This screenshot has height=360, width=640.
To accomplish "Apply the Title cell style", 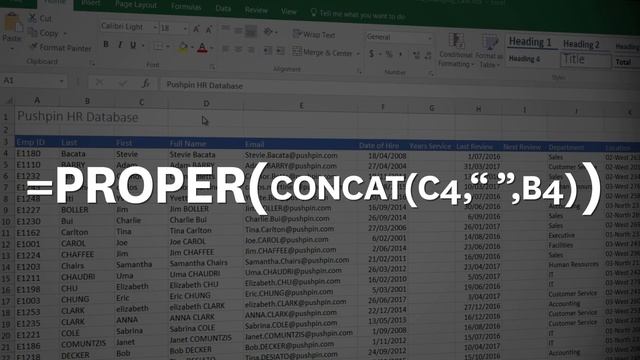I will (585, 60).
